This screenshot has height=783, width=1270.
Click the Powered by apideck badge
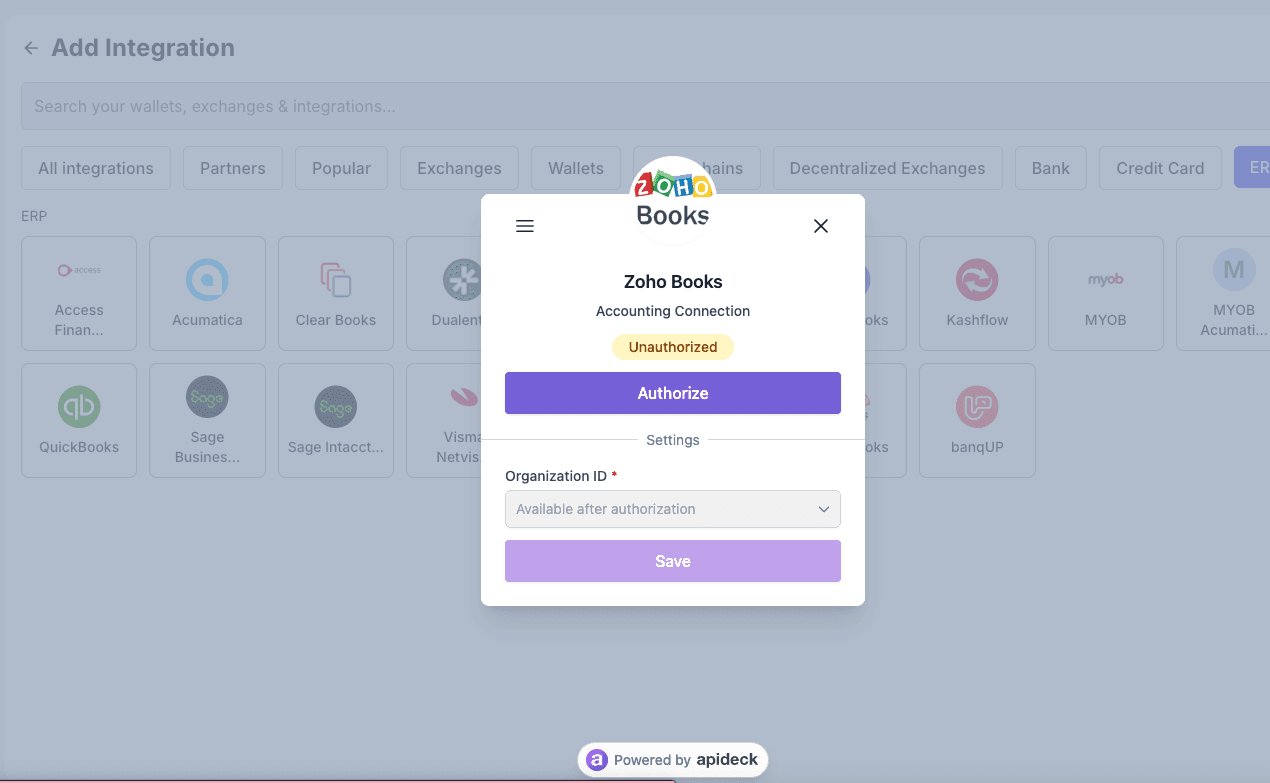click(673, 760)
